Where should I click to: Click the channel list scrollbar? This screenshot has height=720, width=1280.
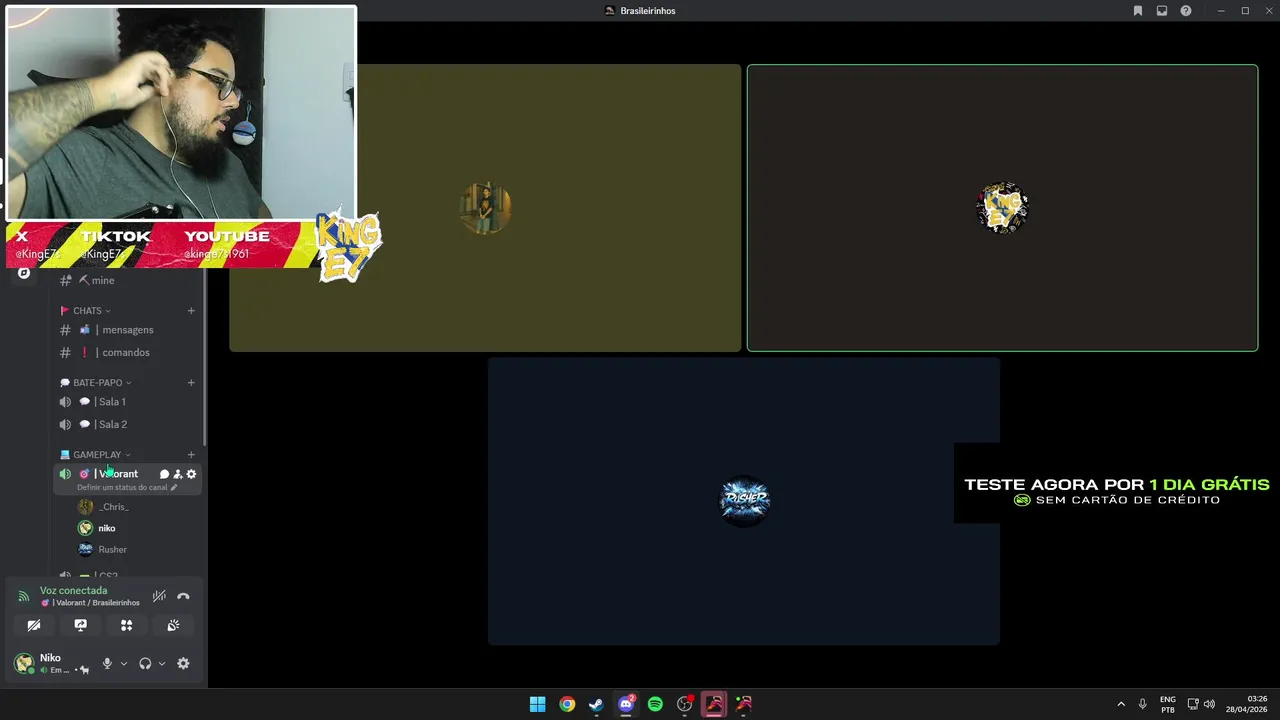pos(205,358)
